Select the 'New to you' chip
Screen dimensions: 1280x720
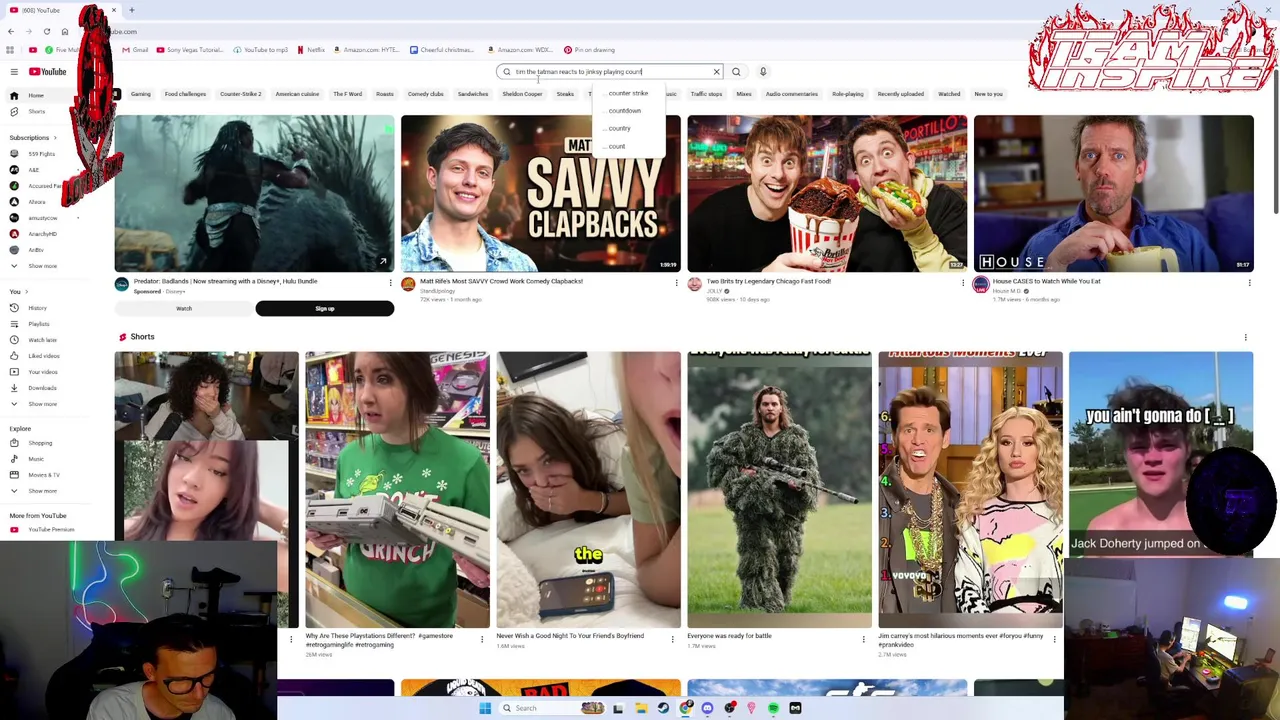[x=988, y=94]
